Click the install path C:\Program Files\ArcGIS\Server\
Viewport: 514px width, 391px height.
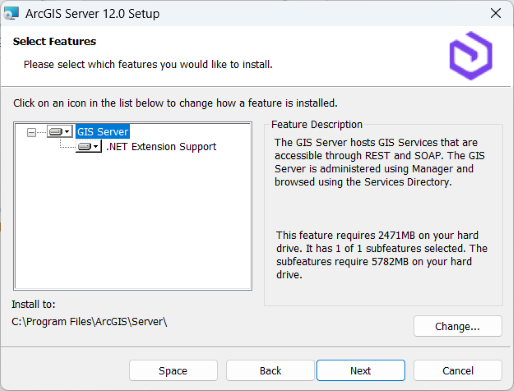[x=89, y=322]
